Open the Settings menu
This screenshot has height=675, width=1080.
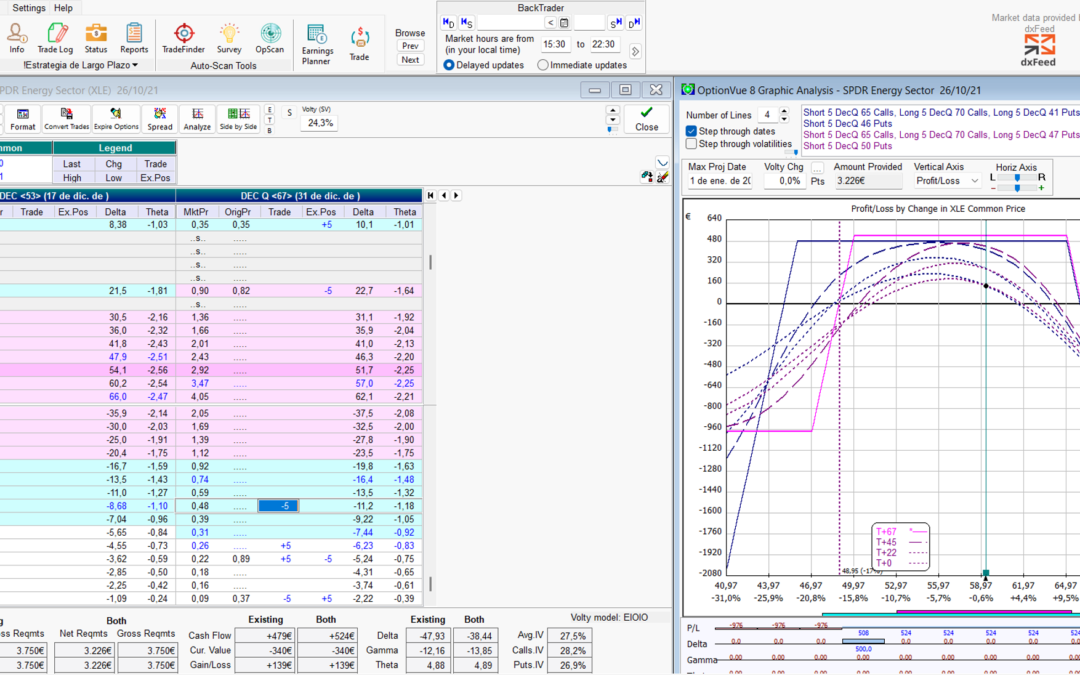28,8
